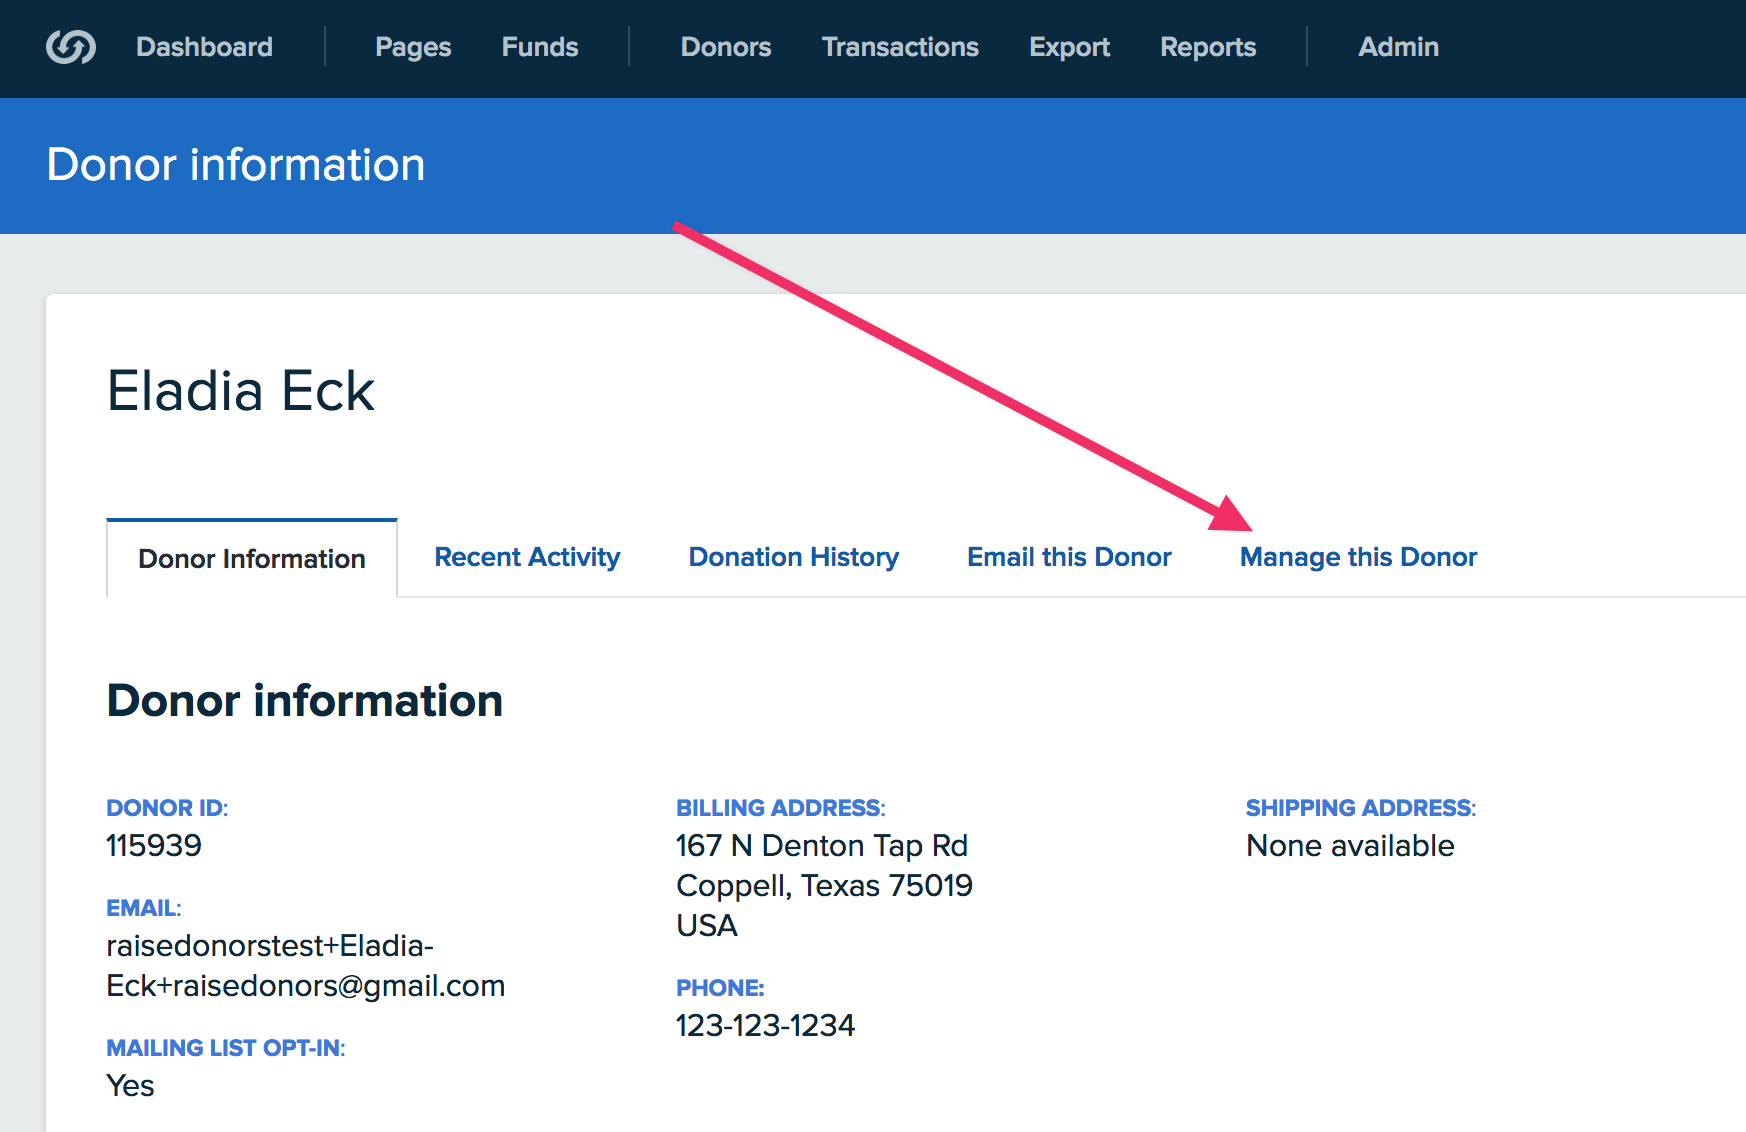
Task: Open the Dashboard menu item
Action: pyautogui.click(x=204, y=47)
